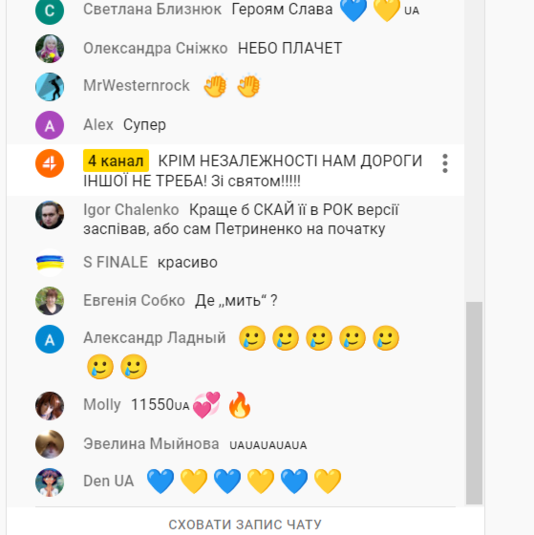Click S FINALE's Ukrainian flag avatar
Viewport: 534px width, 535px height.
tap(49, 263)
